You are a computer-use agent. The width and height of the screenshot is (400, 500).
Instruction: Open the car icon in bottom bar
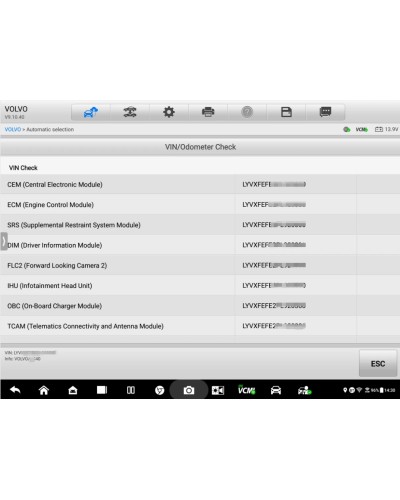tap(276, 390)
